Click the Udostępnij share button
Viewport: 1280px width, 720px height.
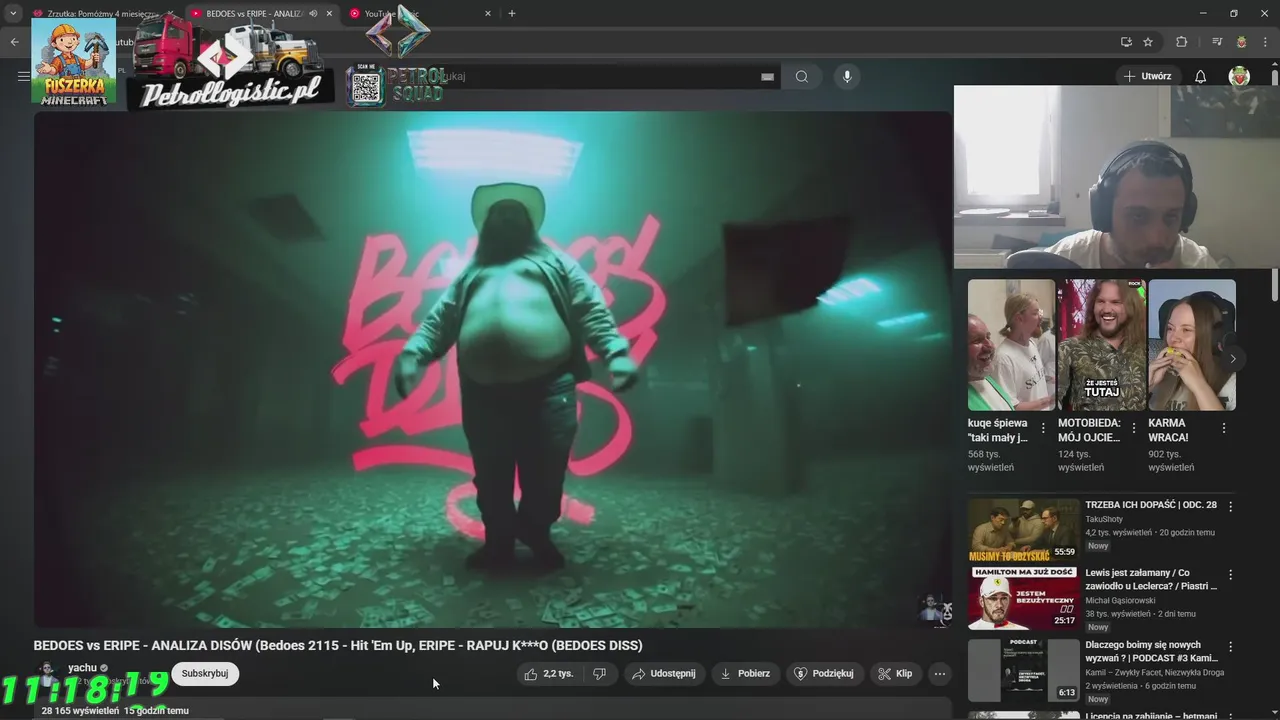tap(663, 674)
